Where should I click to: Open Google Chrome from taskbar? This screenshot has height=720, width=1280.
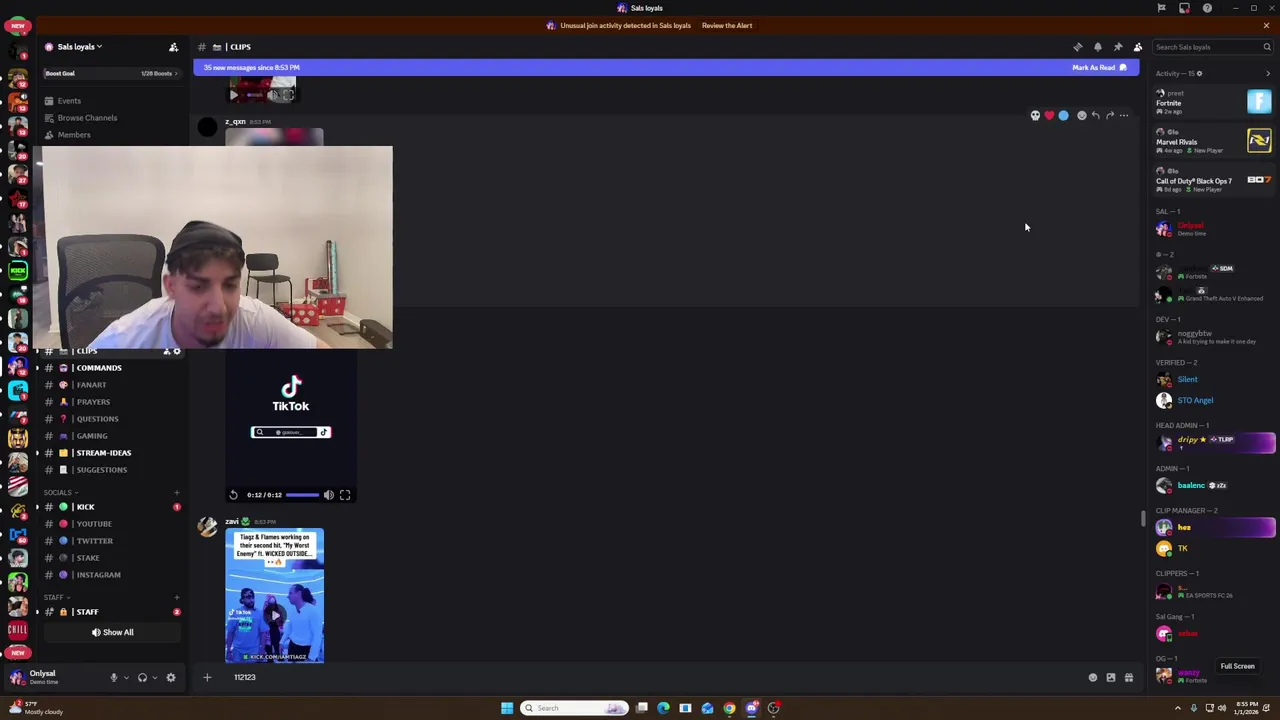729,708
